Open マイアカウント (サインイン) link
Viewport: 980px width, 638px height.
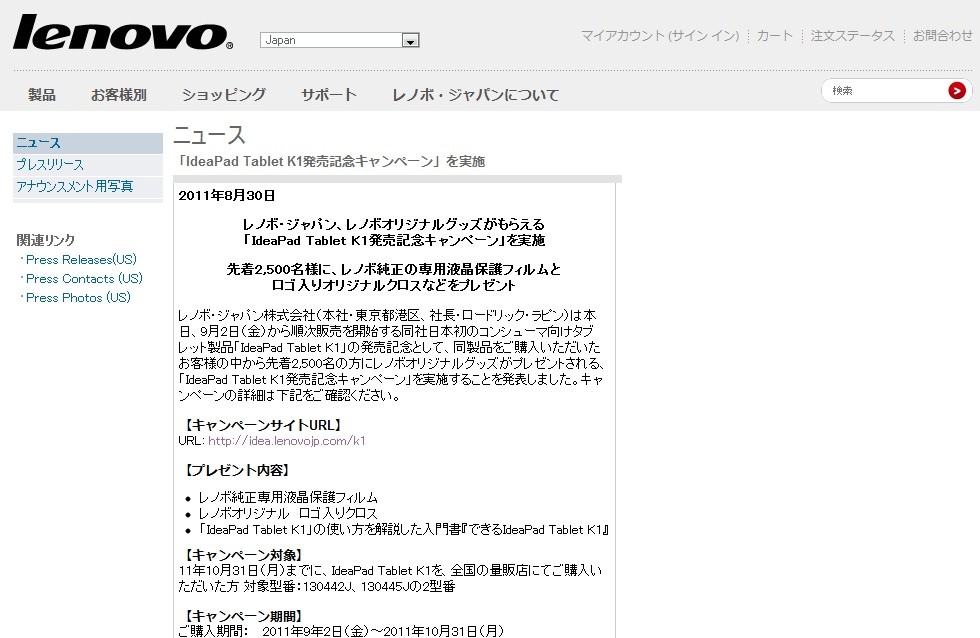(x=660, y=36)
